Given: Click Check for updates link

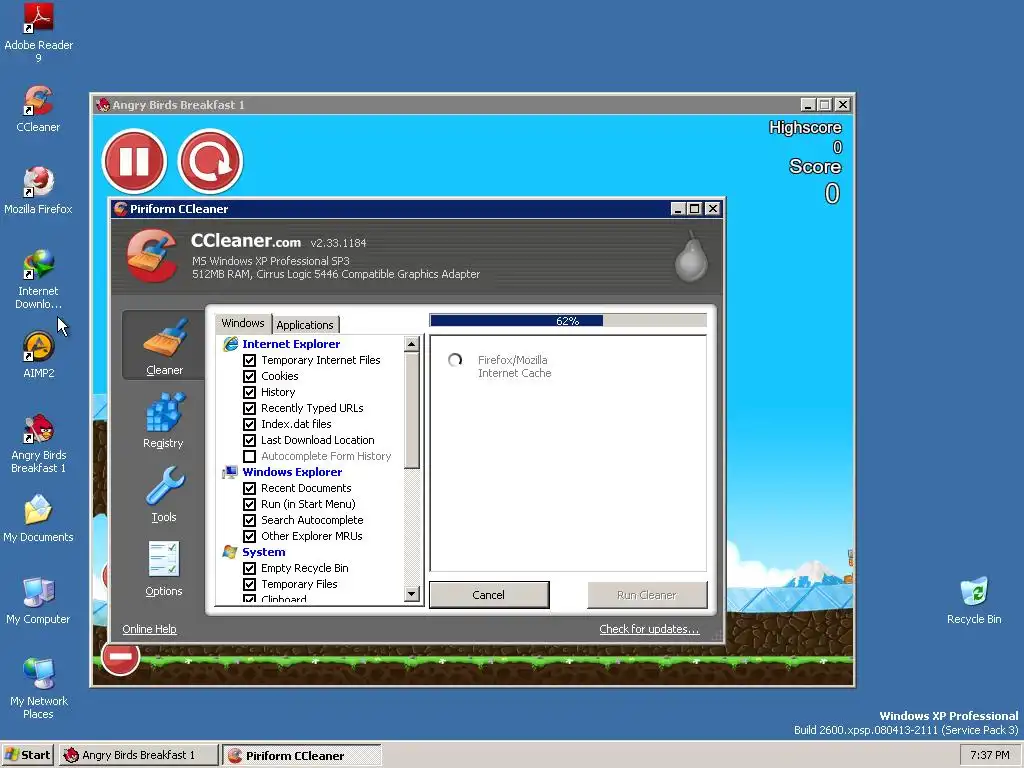Looking at the screenshot, I should (x=649, y=629).
